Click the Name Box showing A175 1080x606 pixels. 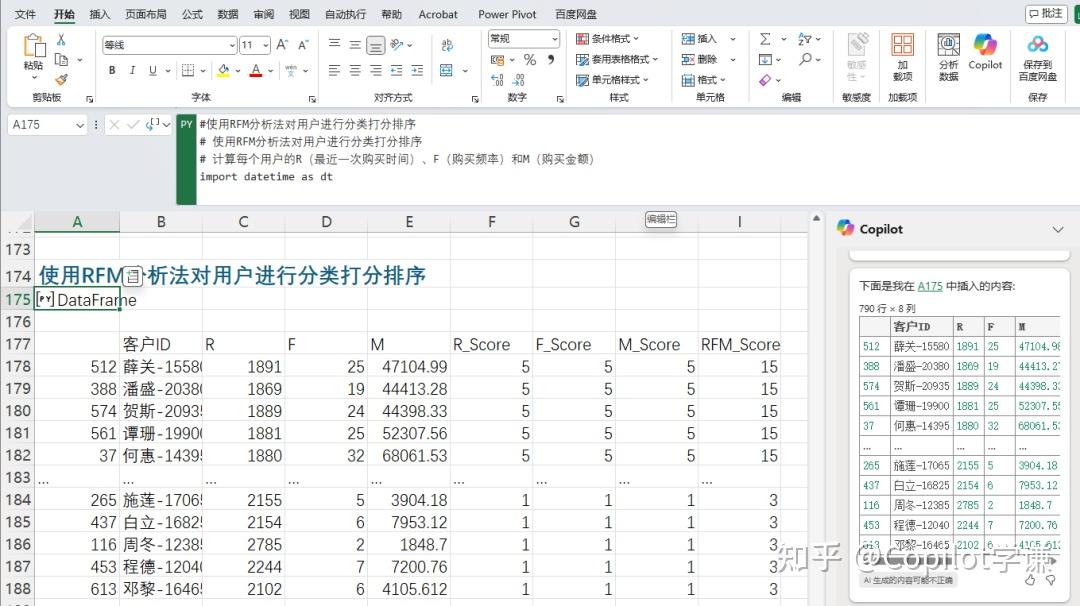point(40,124)
